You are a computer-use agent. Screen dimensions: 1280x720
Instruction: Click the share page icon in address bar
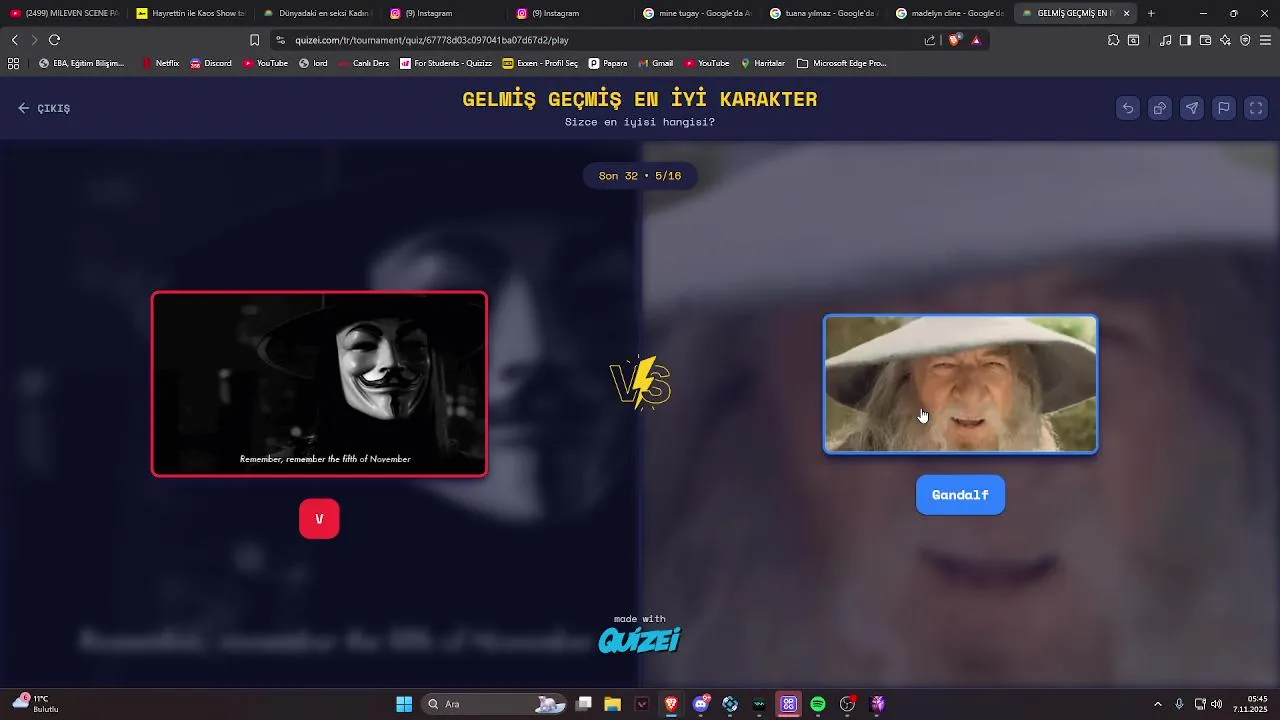[x=930, y=40]
